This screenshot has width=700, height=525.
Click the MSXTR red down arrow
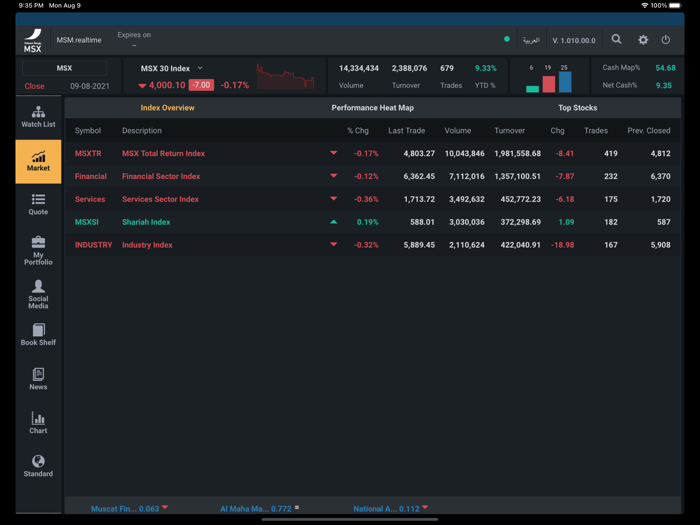pos(333,153)
